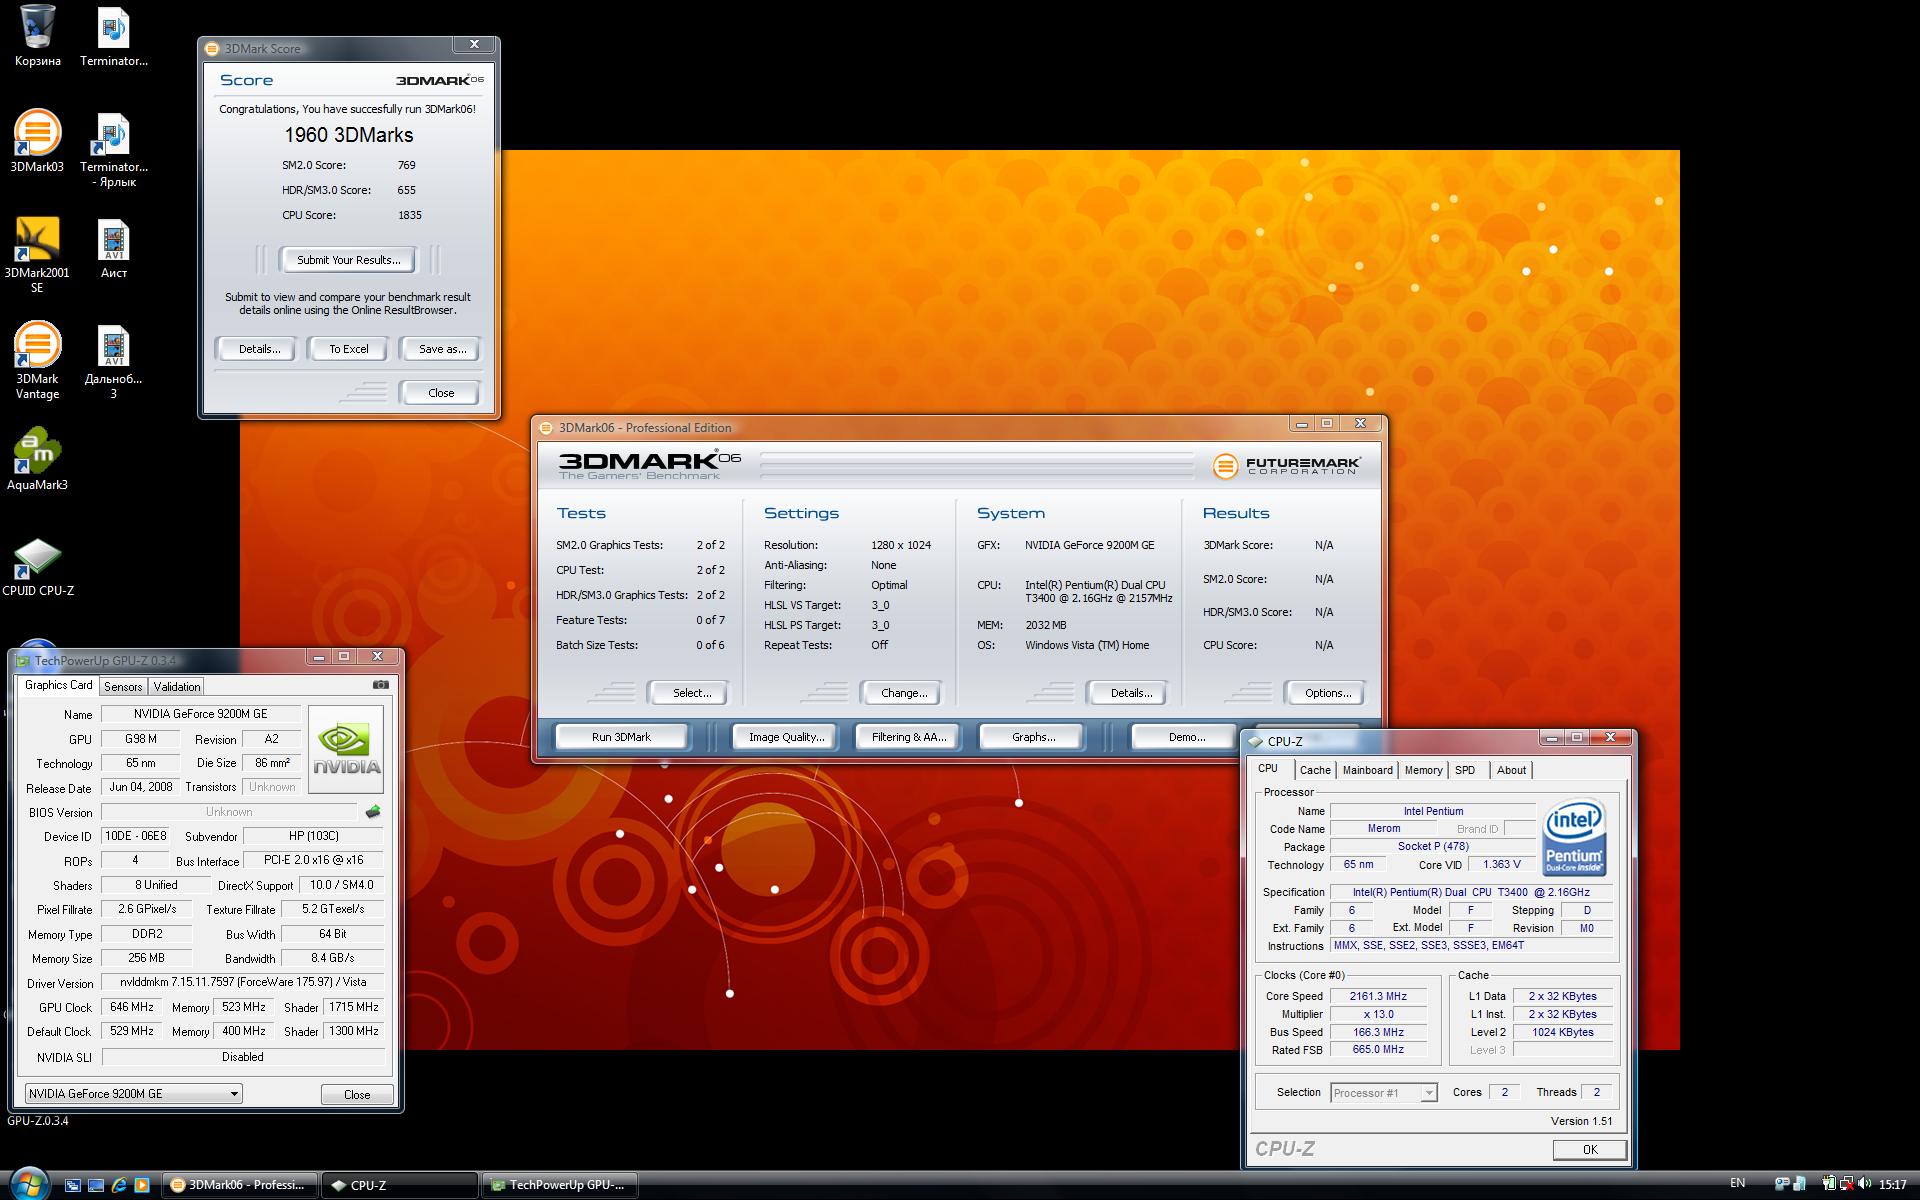Launch Windows Media Player from Quick Launch

(142, 1185)
